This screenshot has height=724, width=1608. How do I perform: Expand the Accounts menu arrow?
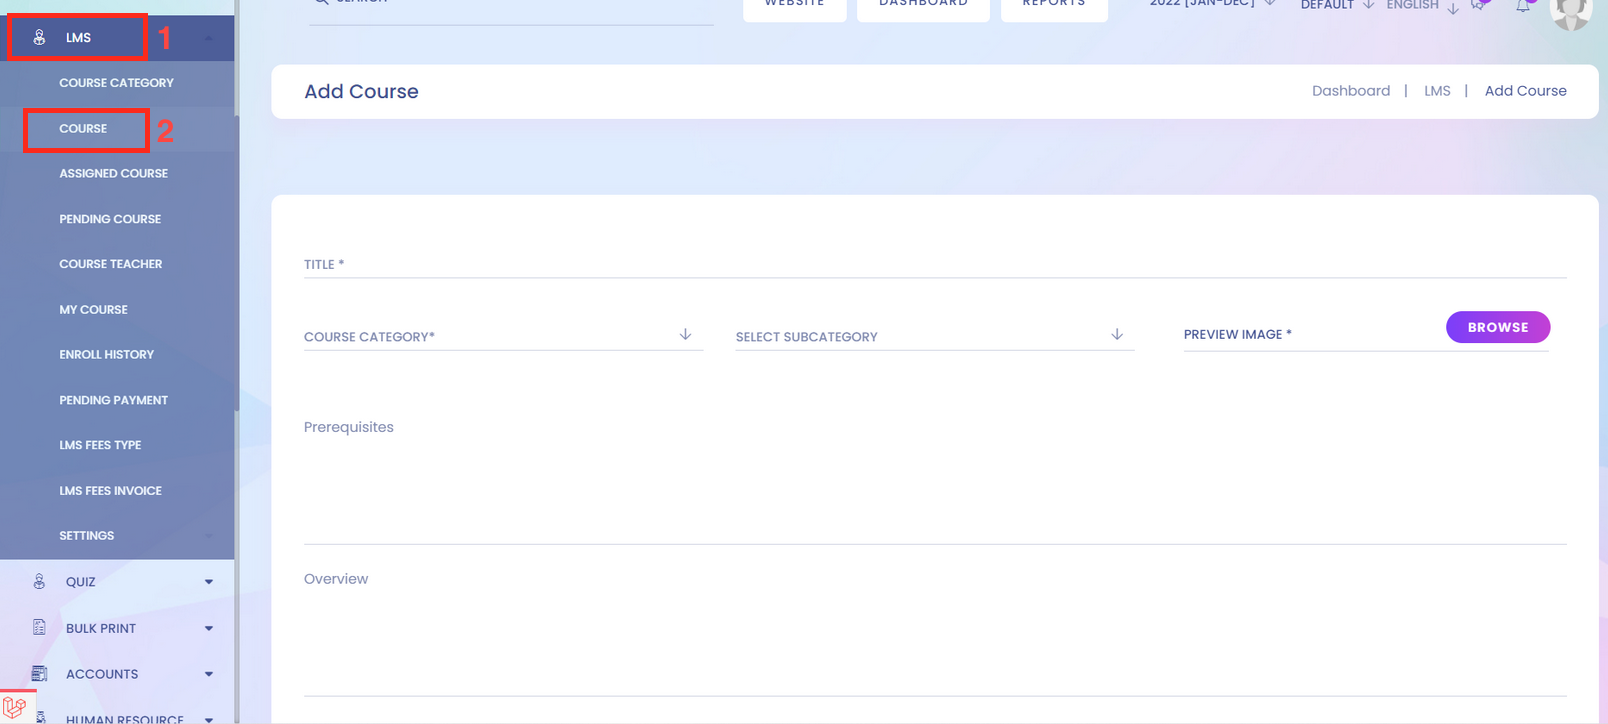pos(209,674)
